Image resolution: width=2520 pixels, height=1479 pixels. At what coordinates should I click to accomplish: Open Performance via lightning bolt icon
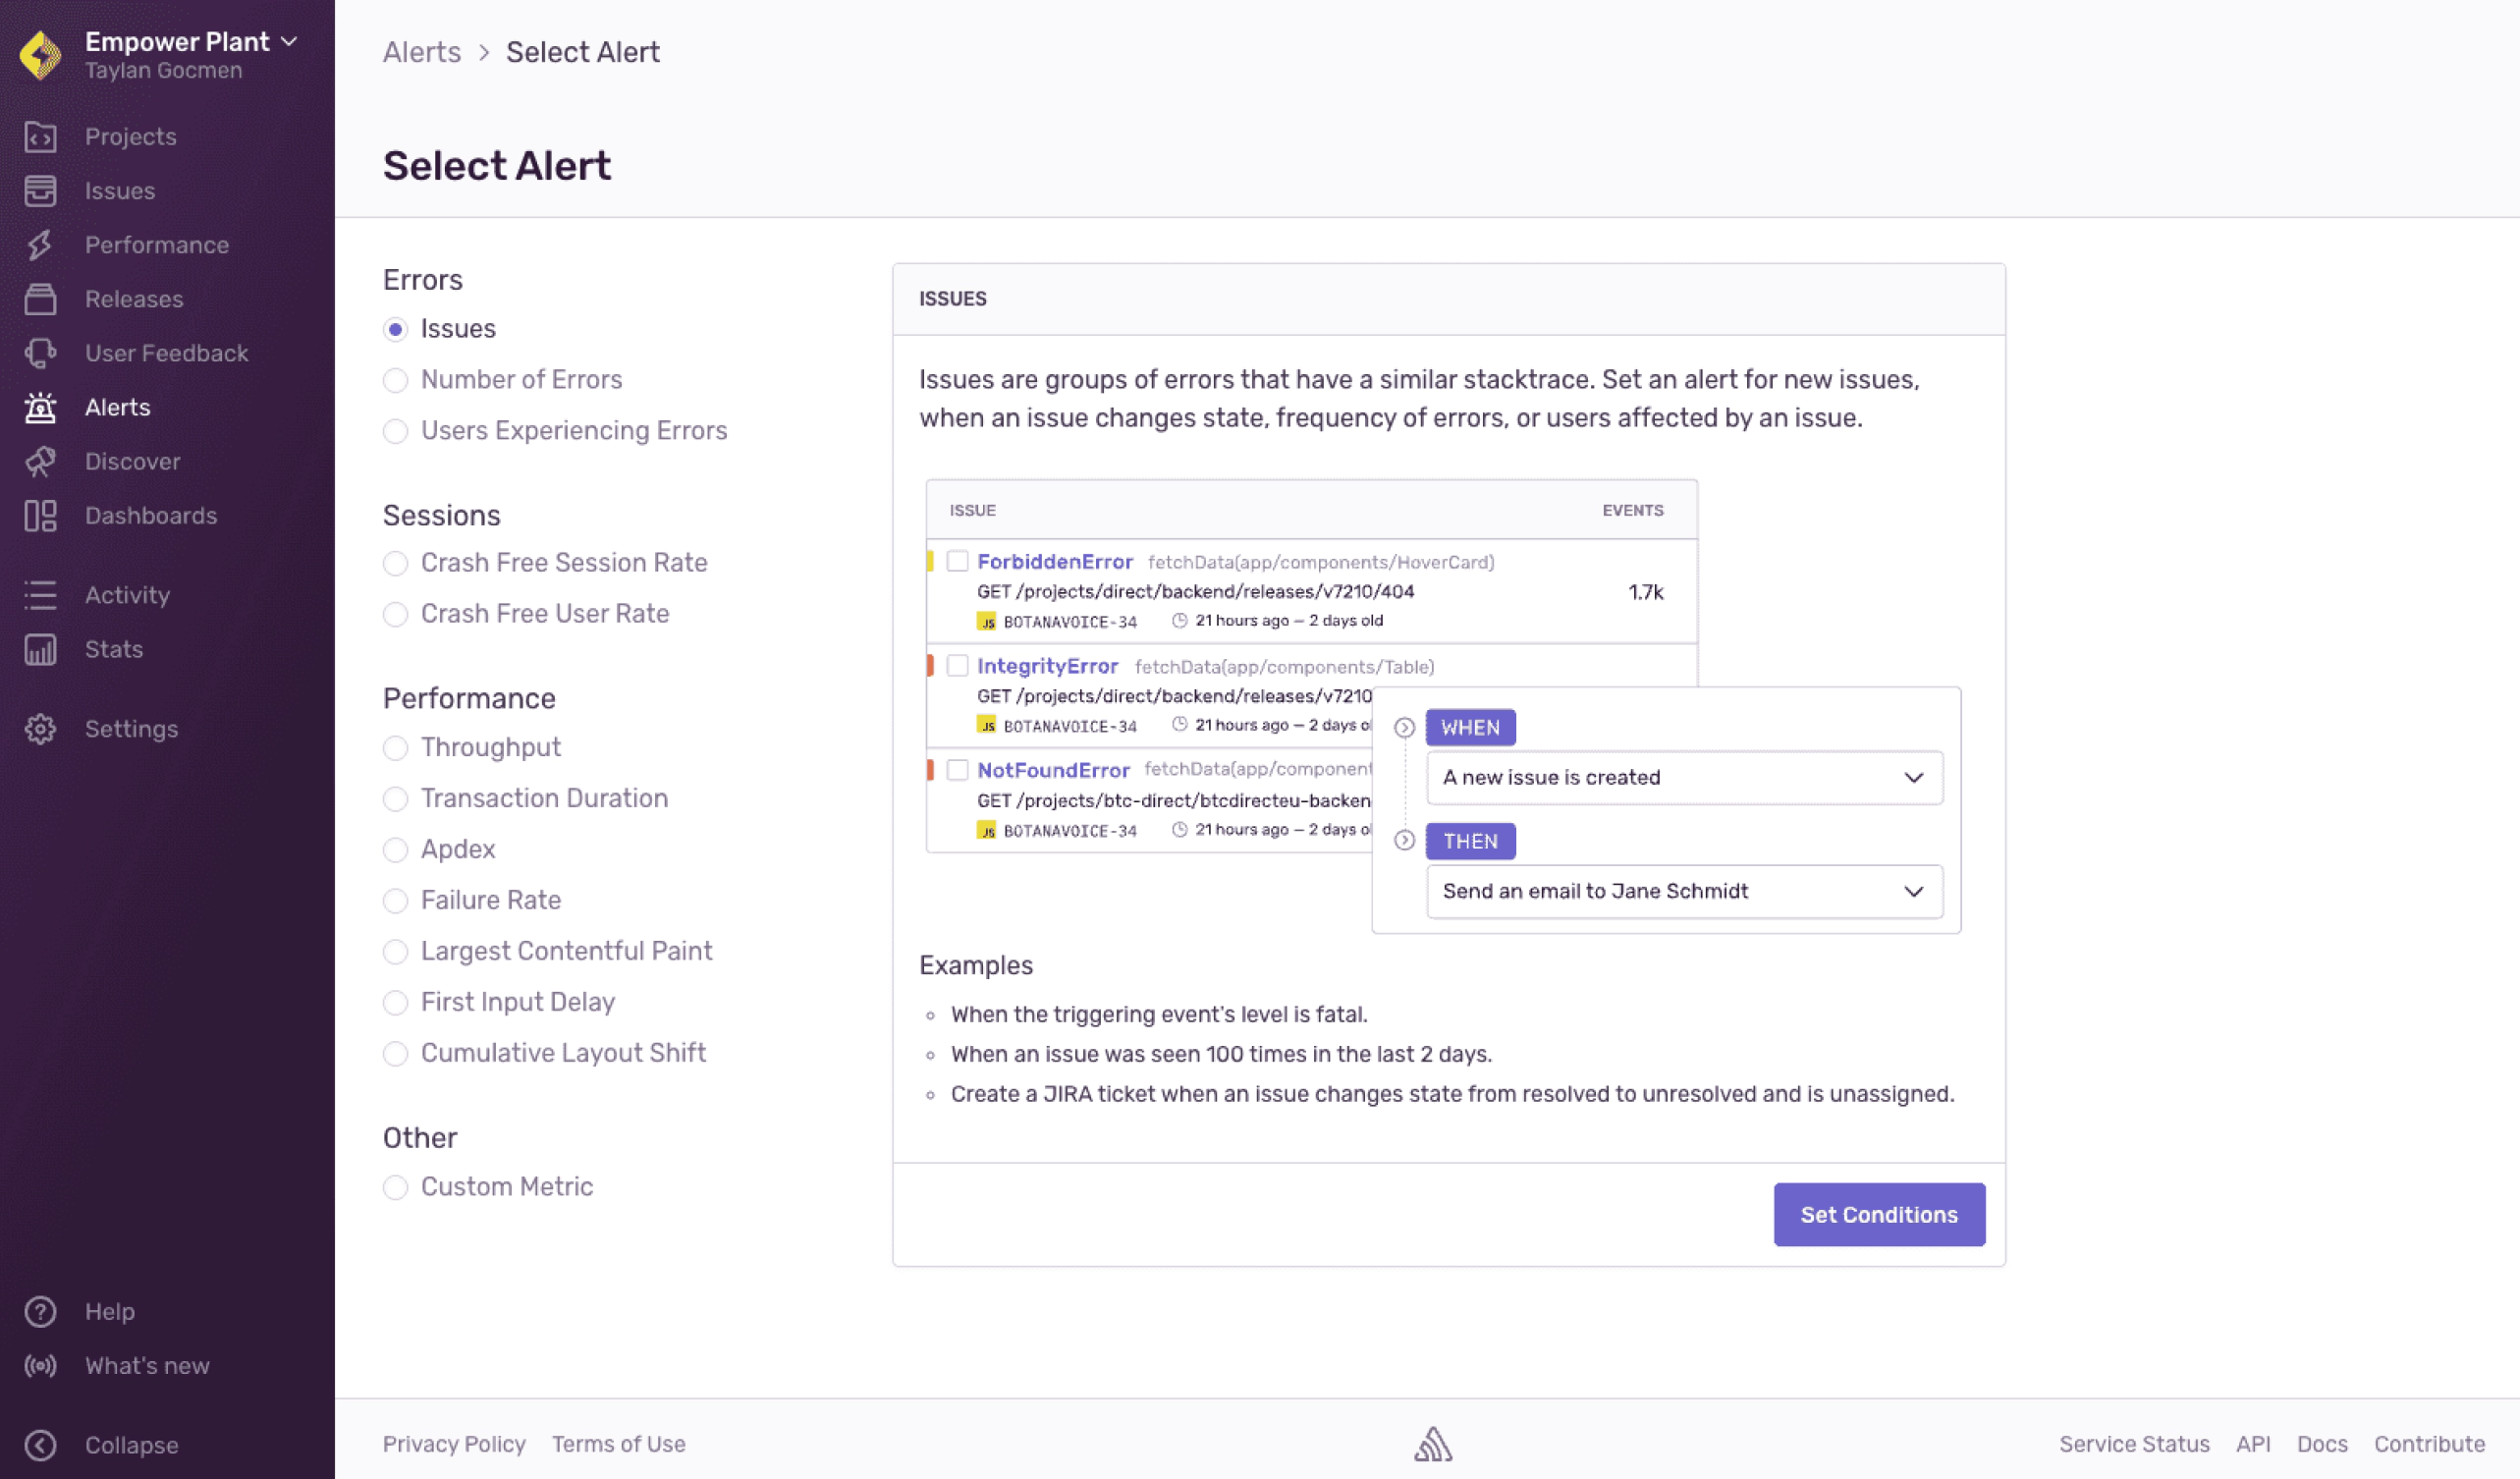point(40,245)
